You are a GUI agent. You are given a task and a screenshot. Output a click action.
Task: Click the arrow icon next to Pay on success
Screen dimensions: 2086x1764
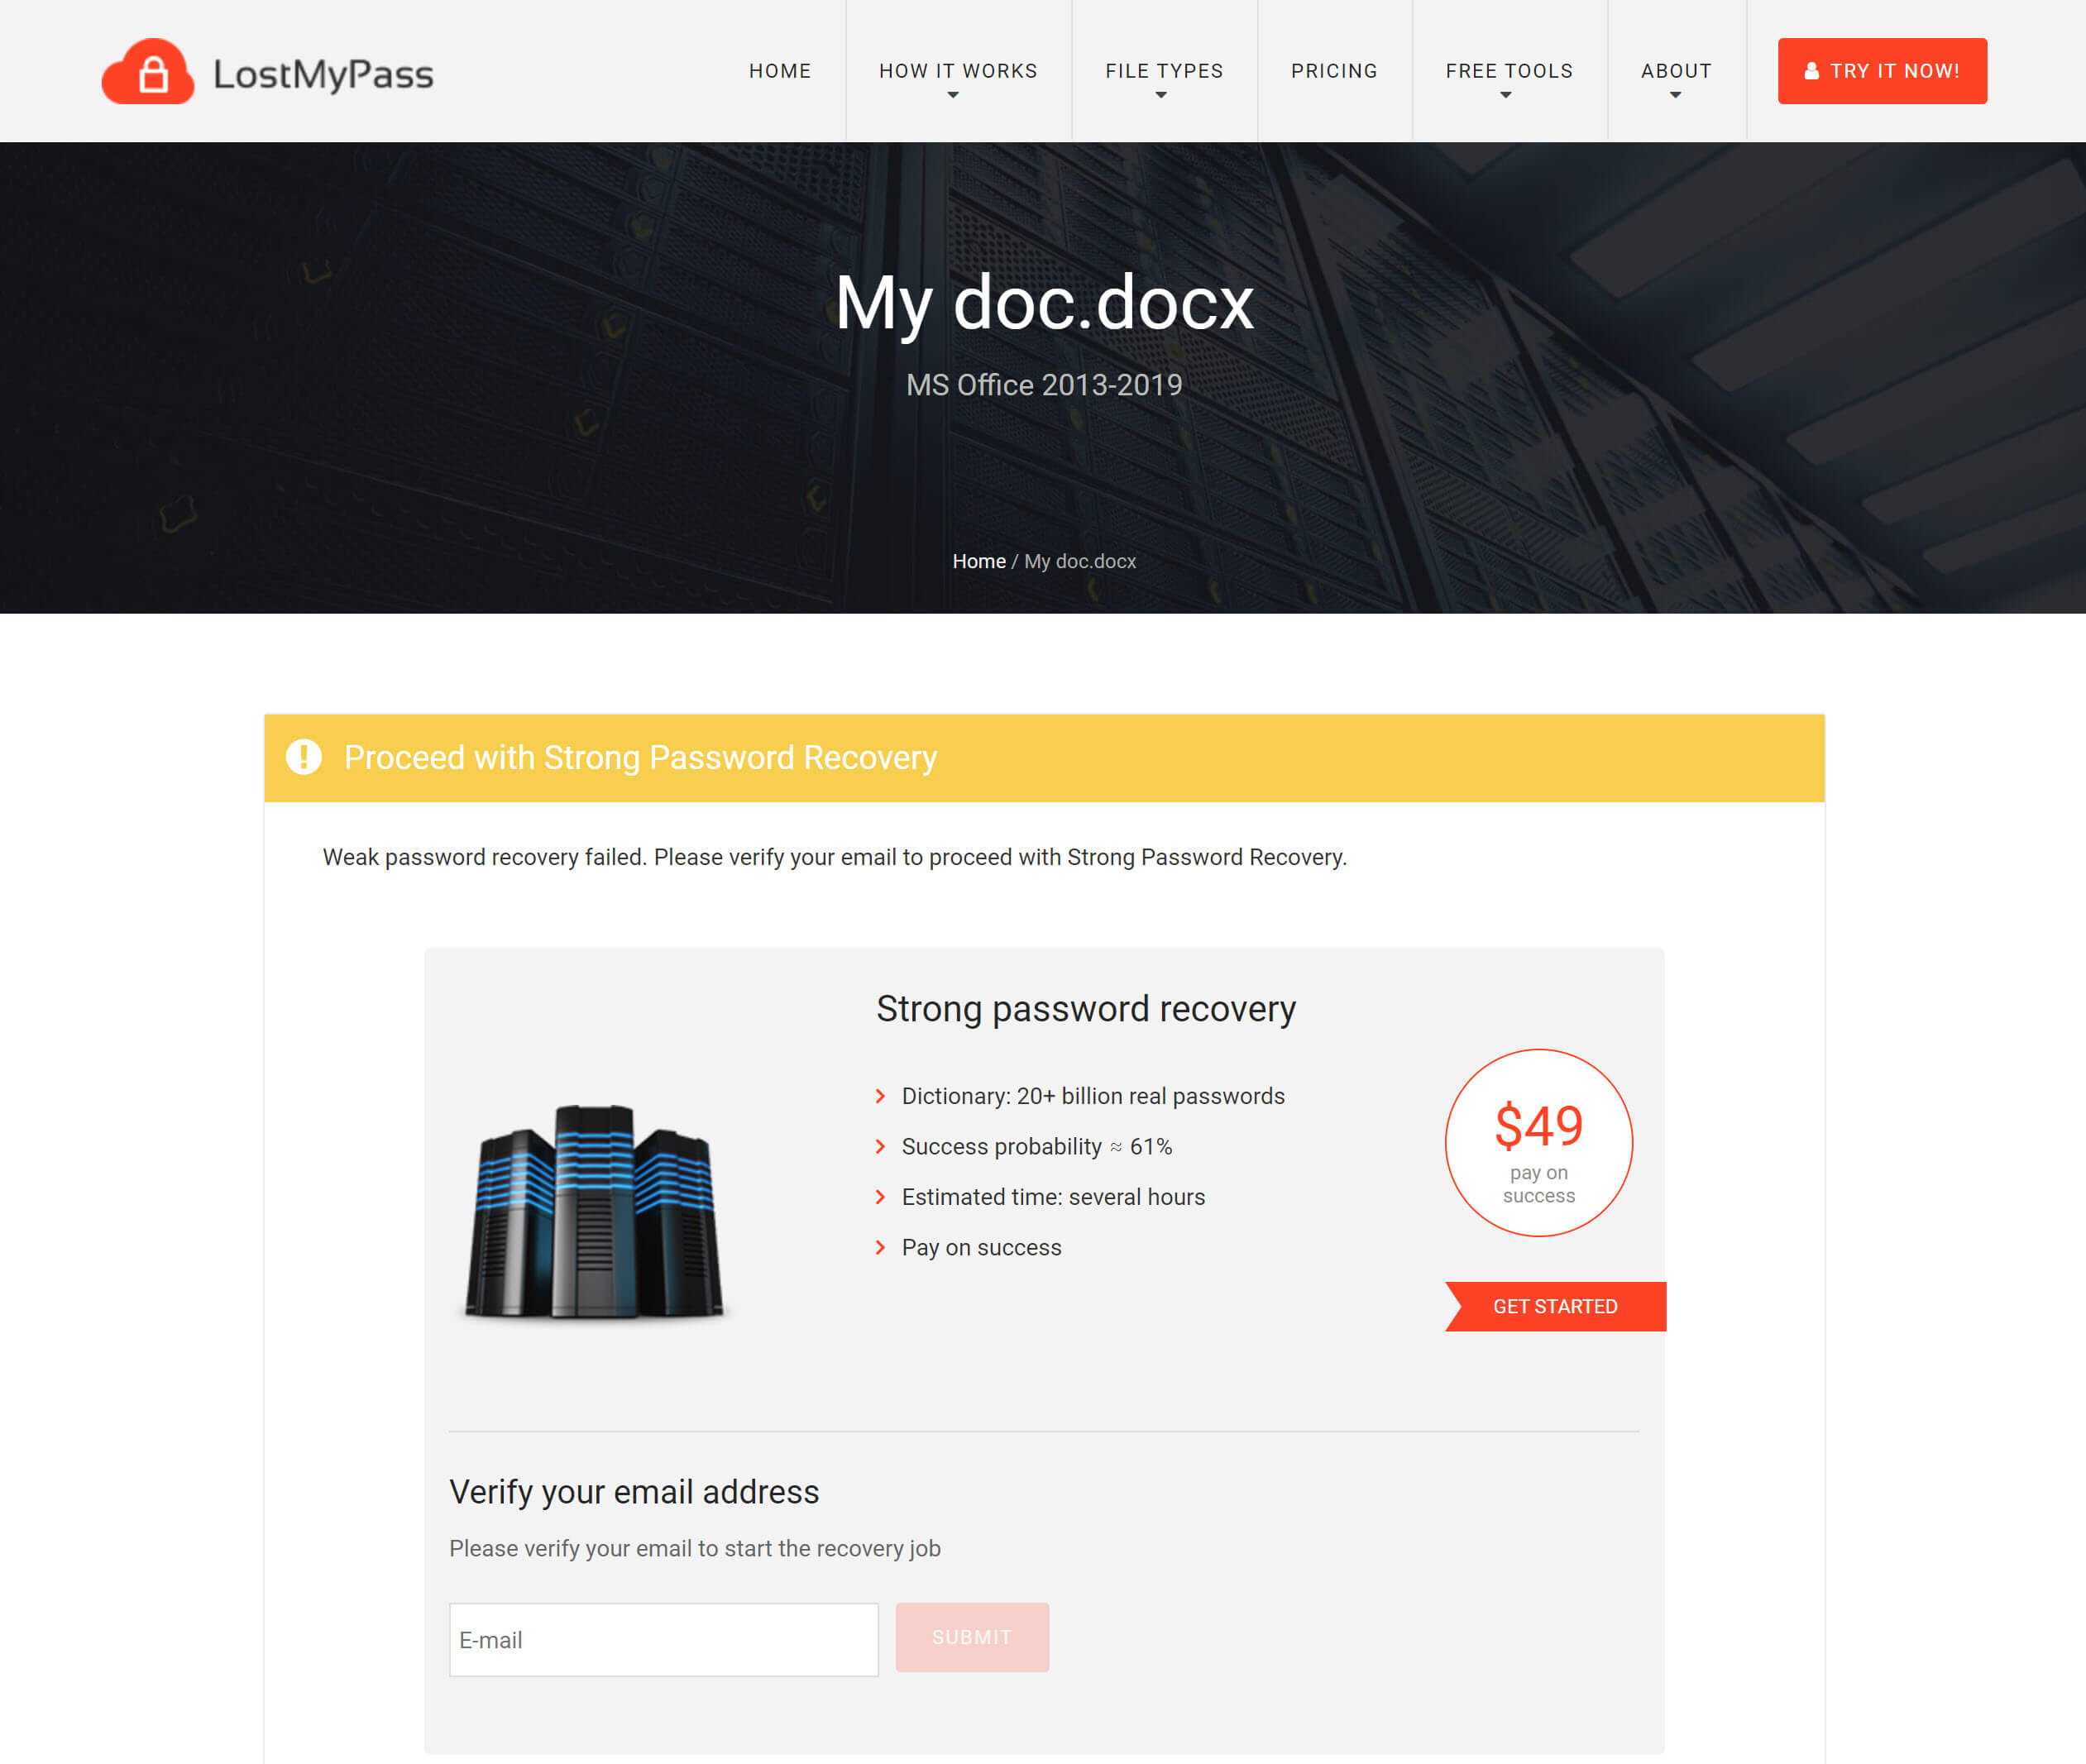880,1246
